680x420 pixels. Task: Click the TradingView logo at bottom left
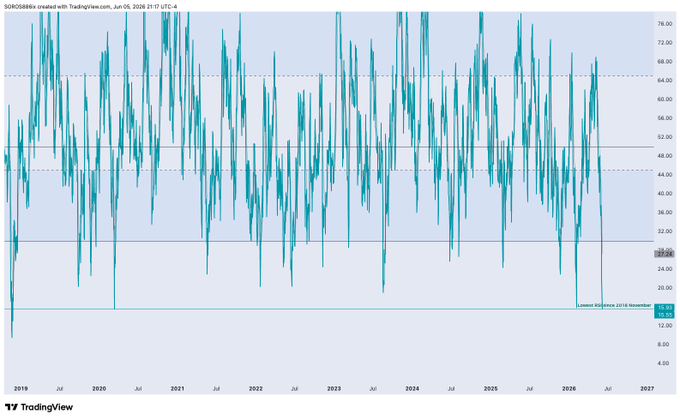[x=39, y=407]
